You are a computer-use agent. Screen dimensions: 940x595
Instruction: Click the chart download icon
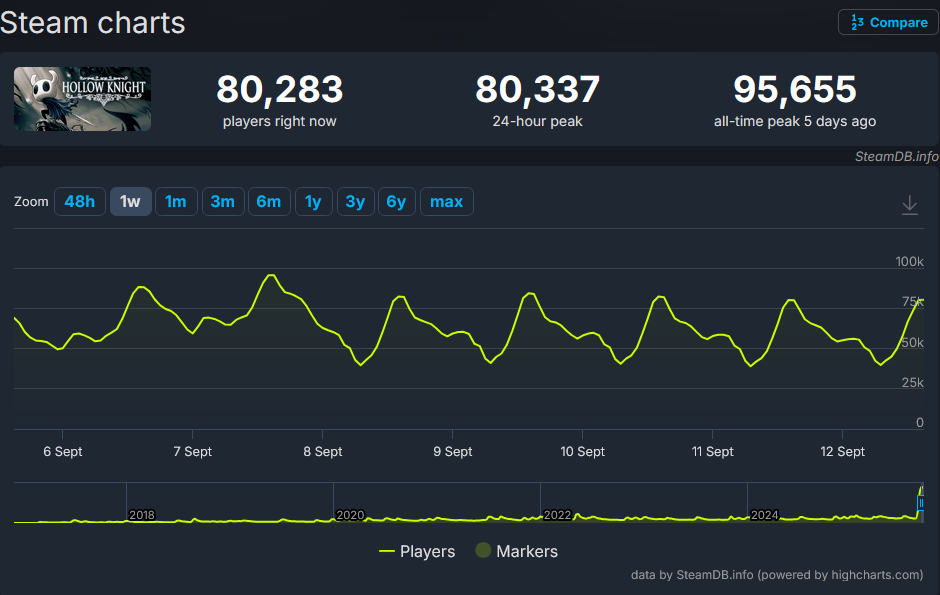(909, 204)
